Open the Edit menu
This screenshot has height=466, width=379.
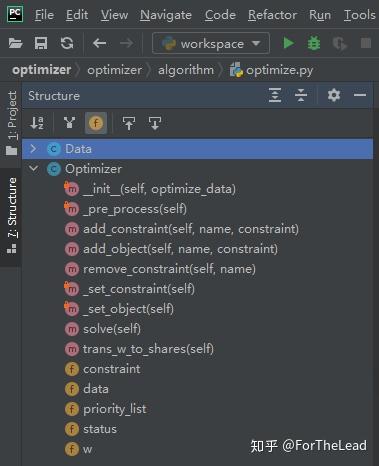(x=77, y=15)
